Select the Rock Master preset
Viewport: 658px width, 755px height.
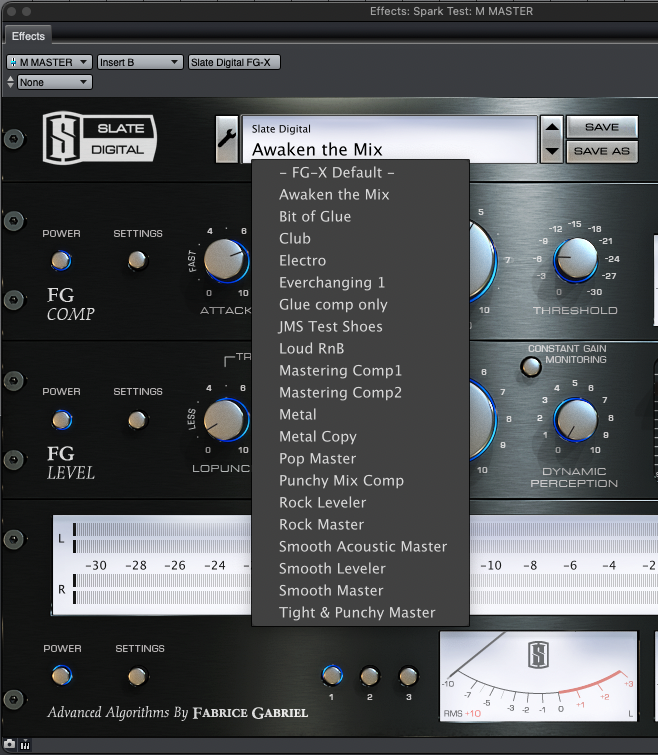coord(360,524)
